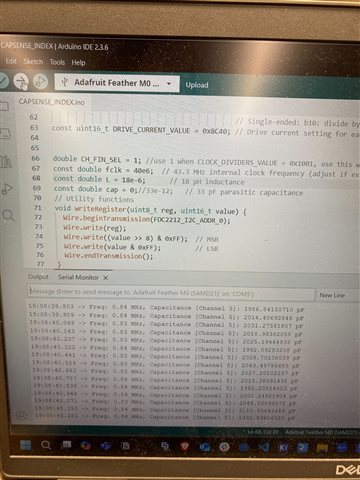Viewport: 360px width, 480px height.
Task: Open the Boards Manager sidebar panel
Action: tap(5, 134)
